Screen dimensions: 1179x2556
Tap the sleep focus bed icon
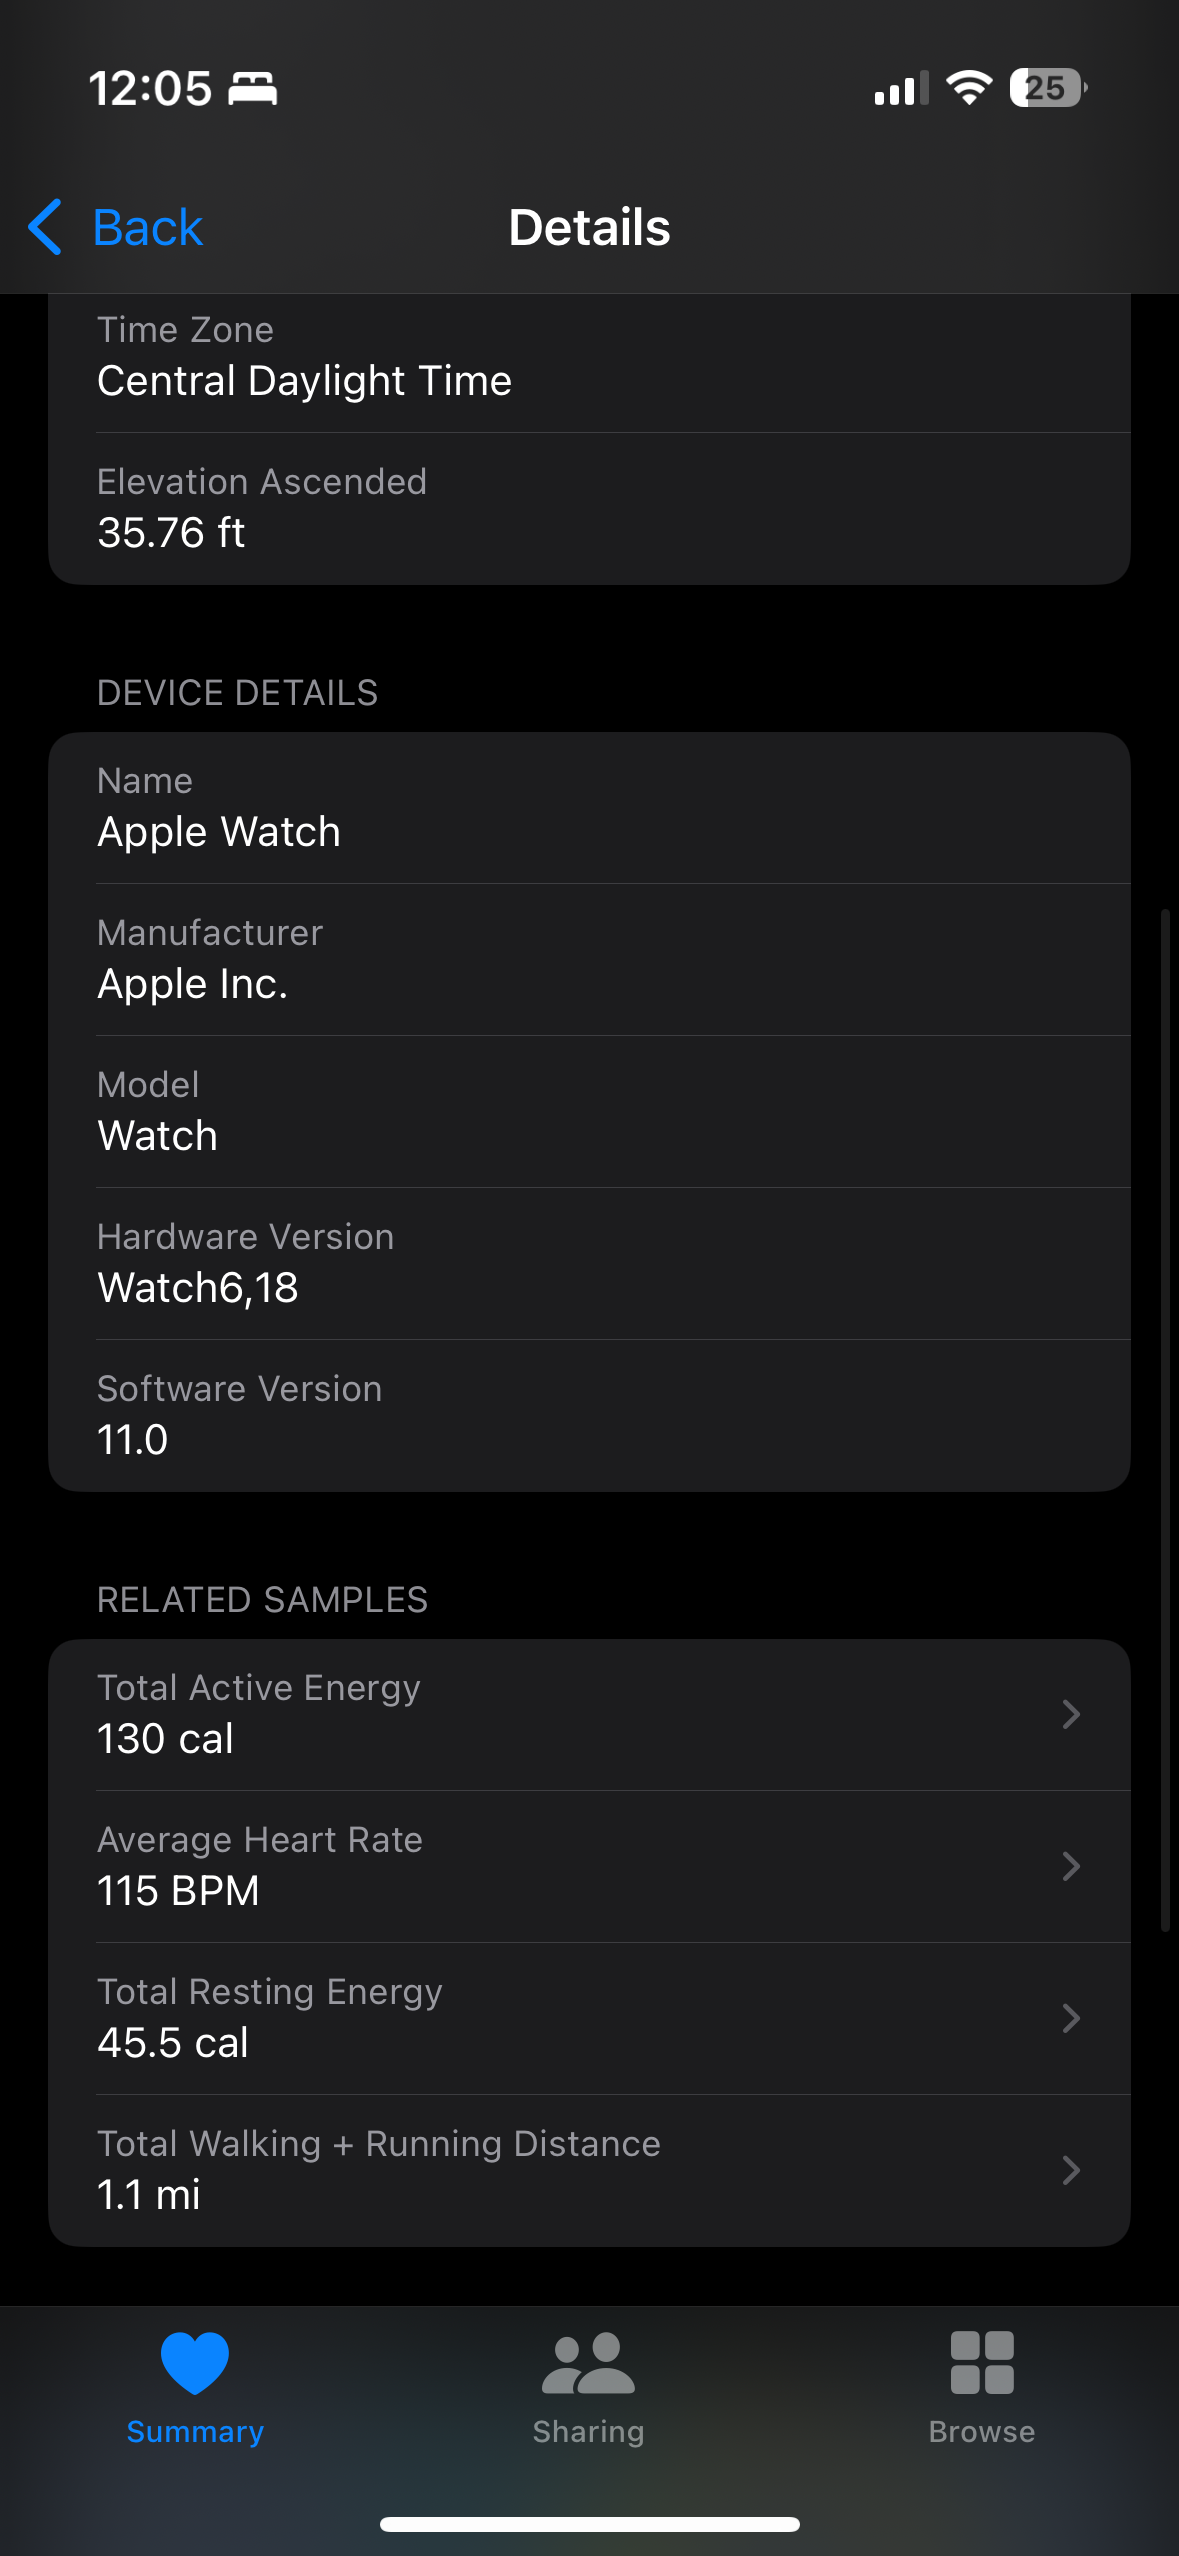(253, 88)
